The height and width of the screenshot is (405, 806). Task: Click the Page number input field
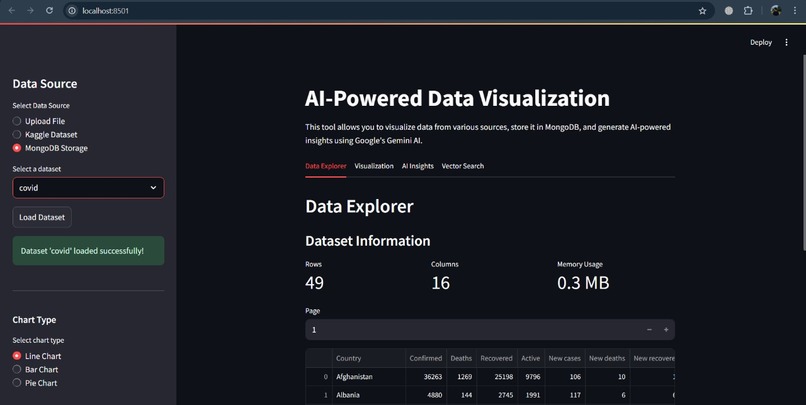(473, 329)
